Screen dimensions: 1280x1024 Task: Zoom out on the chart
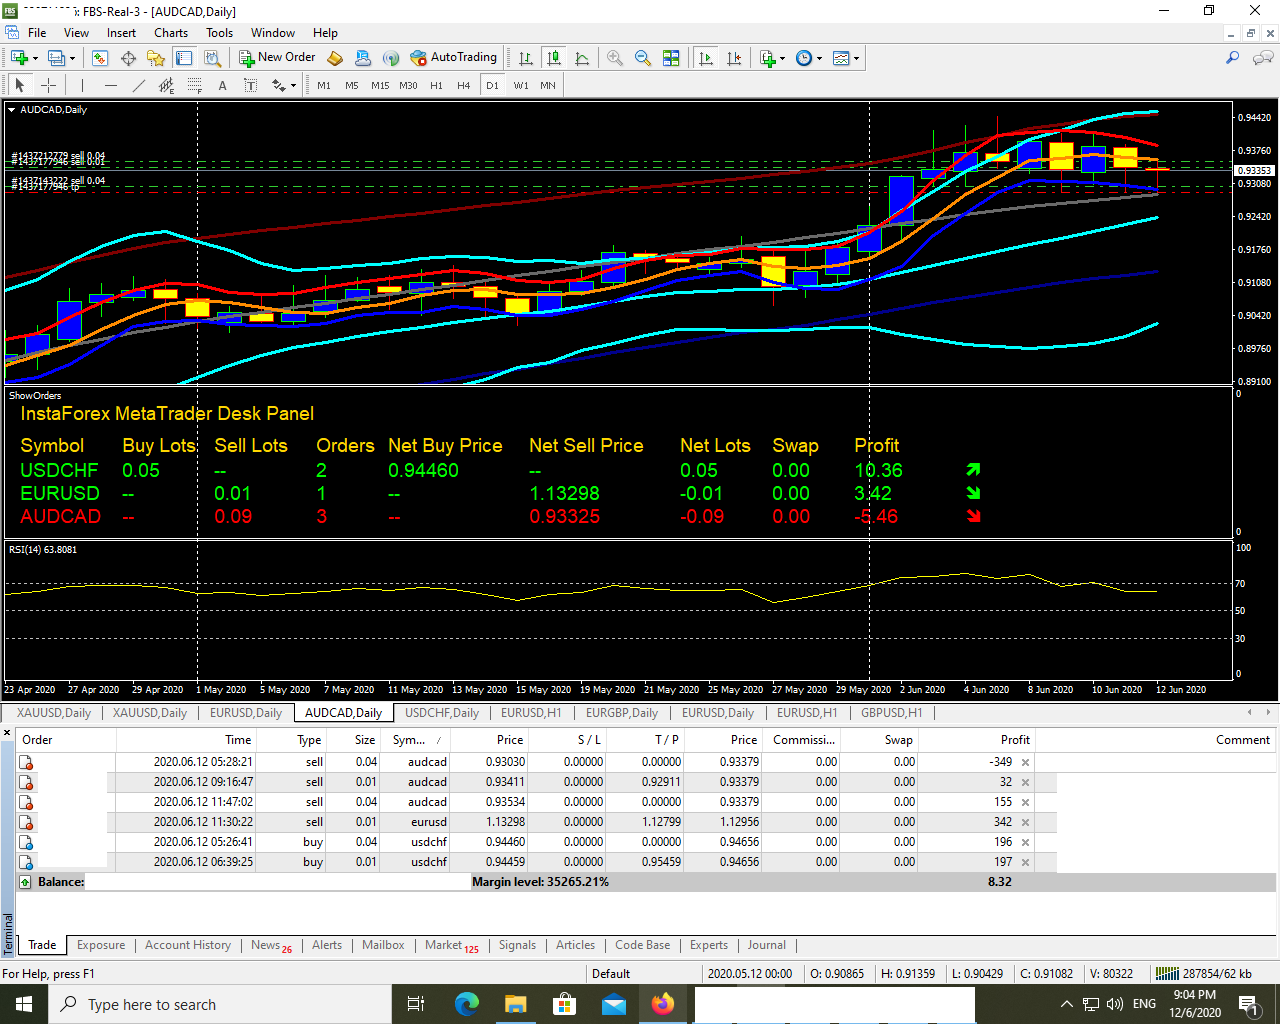pos(643,58)
